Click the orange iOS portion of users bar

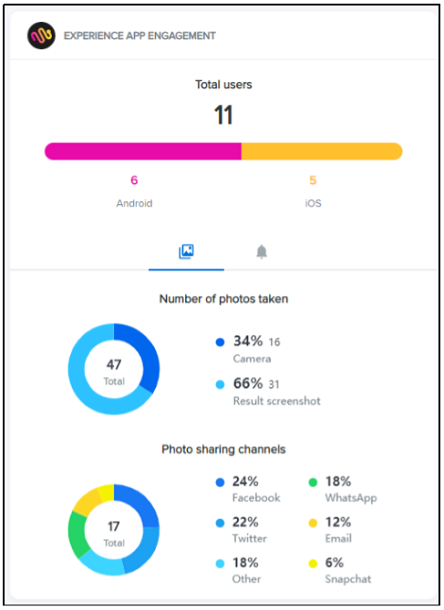(322, 151)
